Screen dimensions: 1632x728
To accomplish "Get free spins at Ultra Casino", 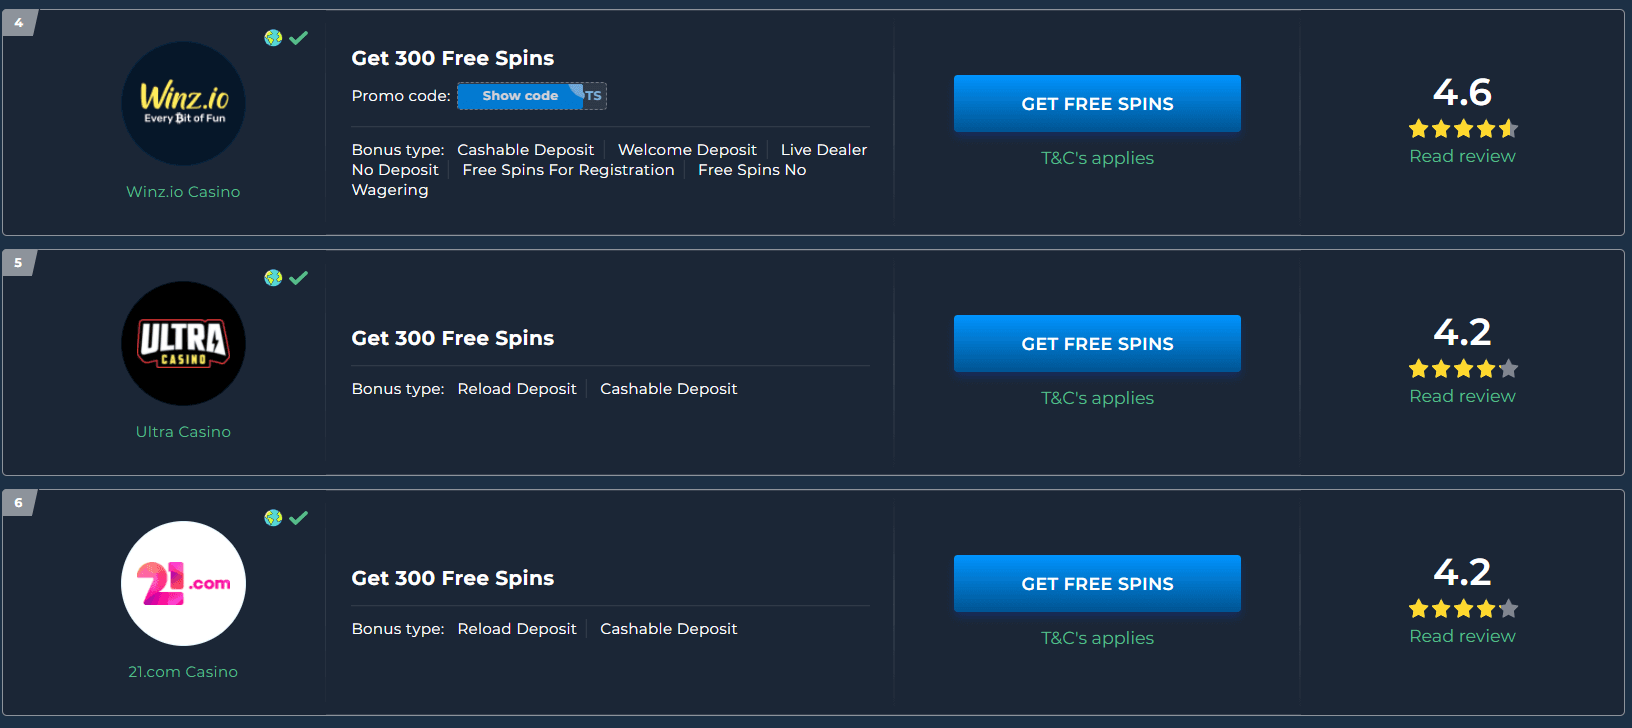I will (1097, 344).
